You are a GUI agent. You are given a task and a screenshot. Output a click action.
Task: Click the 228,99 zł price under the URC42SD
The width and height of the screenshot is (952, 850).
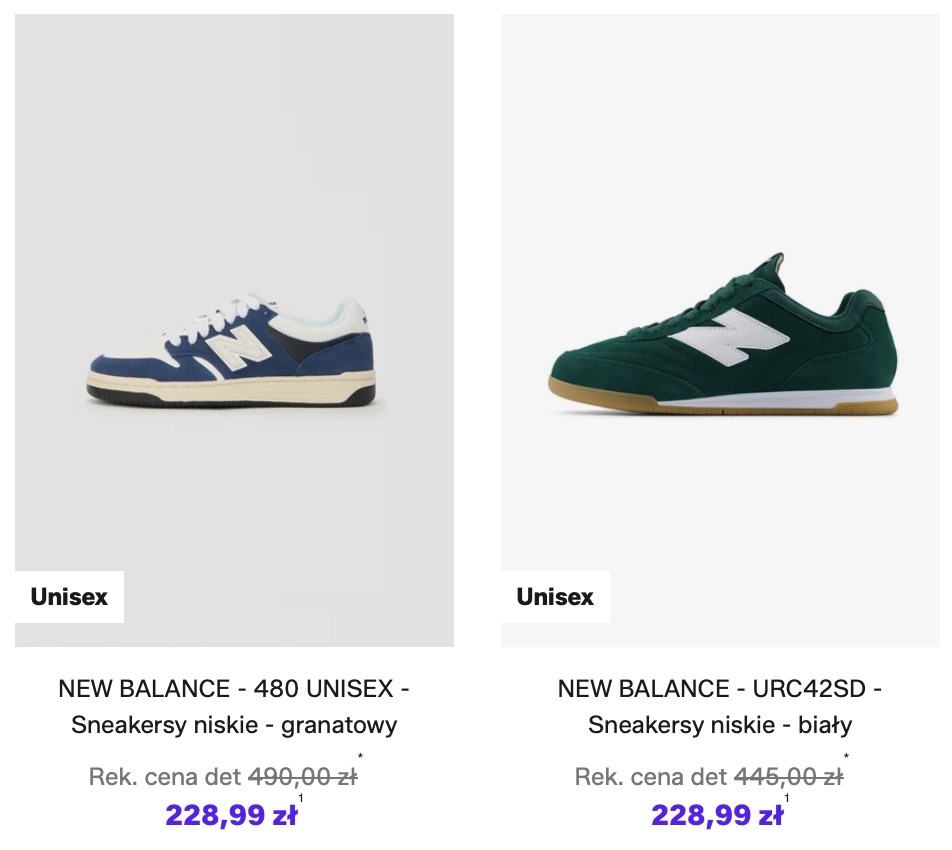coord(717,815)
